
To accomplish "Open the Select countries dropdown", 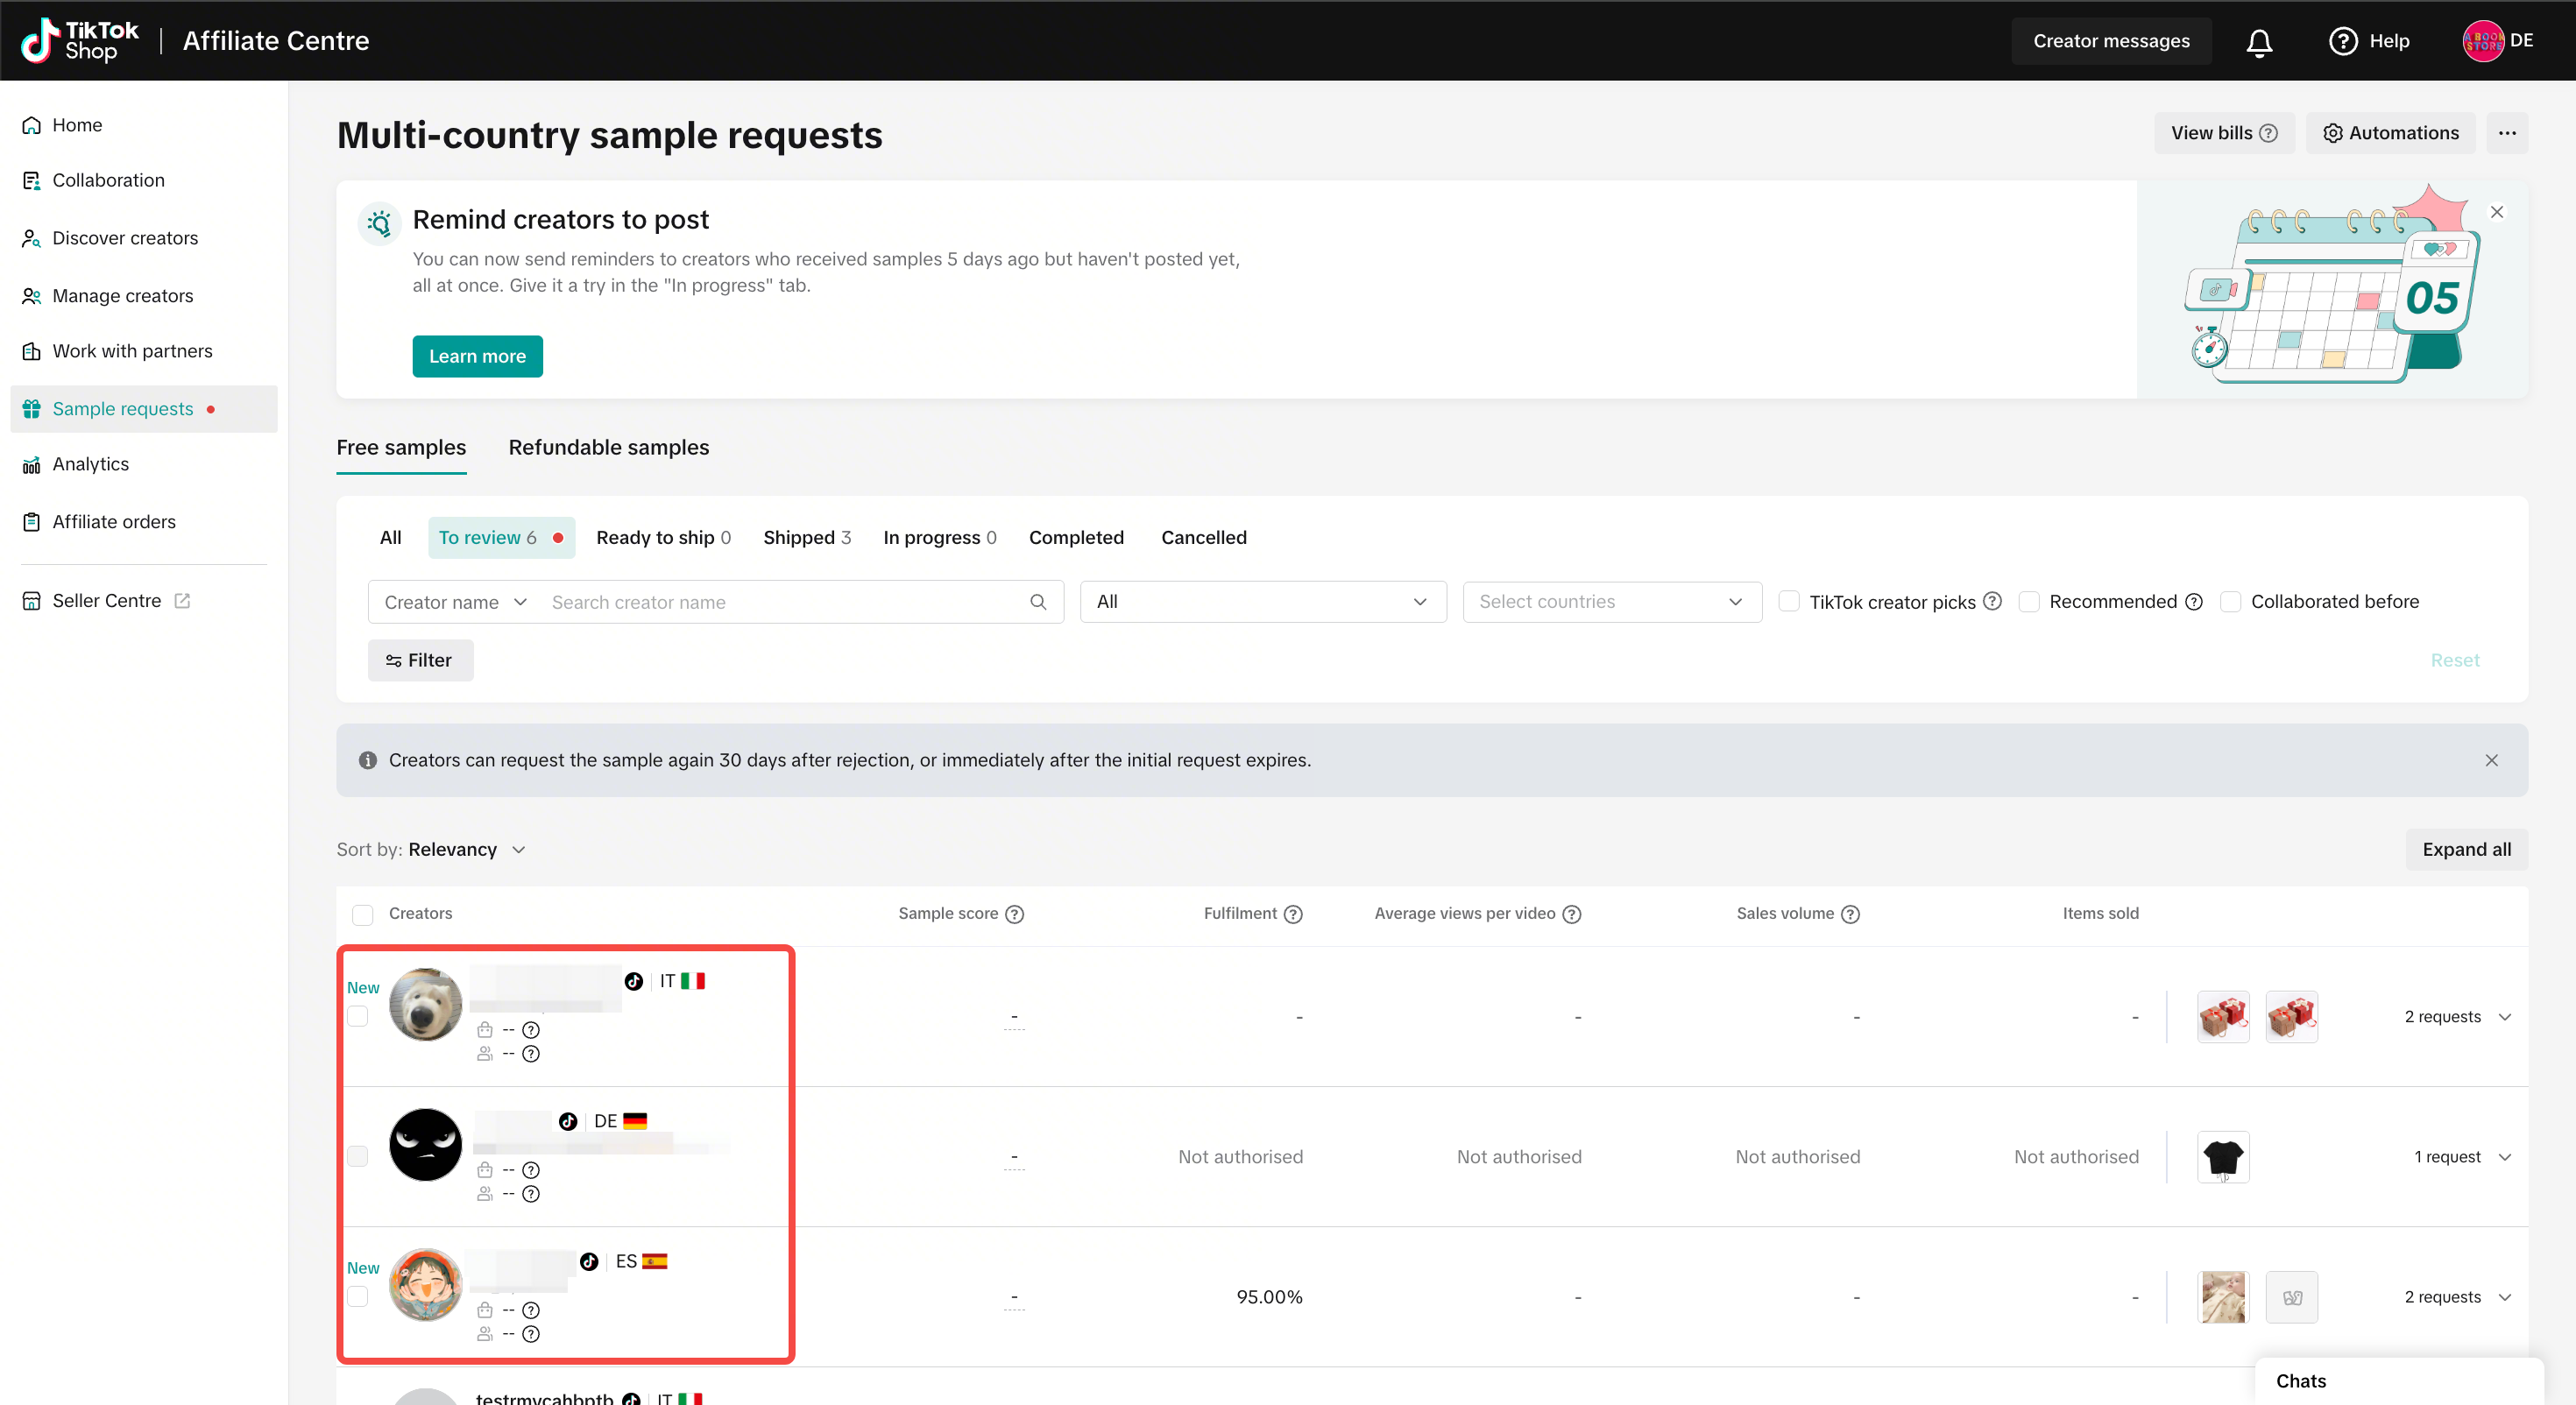I will (x=1612, y=601).
